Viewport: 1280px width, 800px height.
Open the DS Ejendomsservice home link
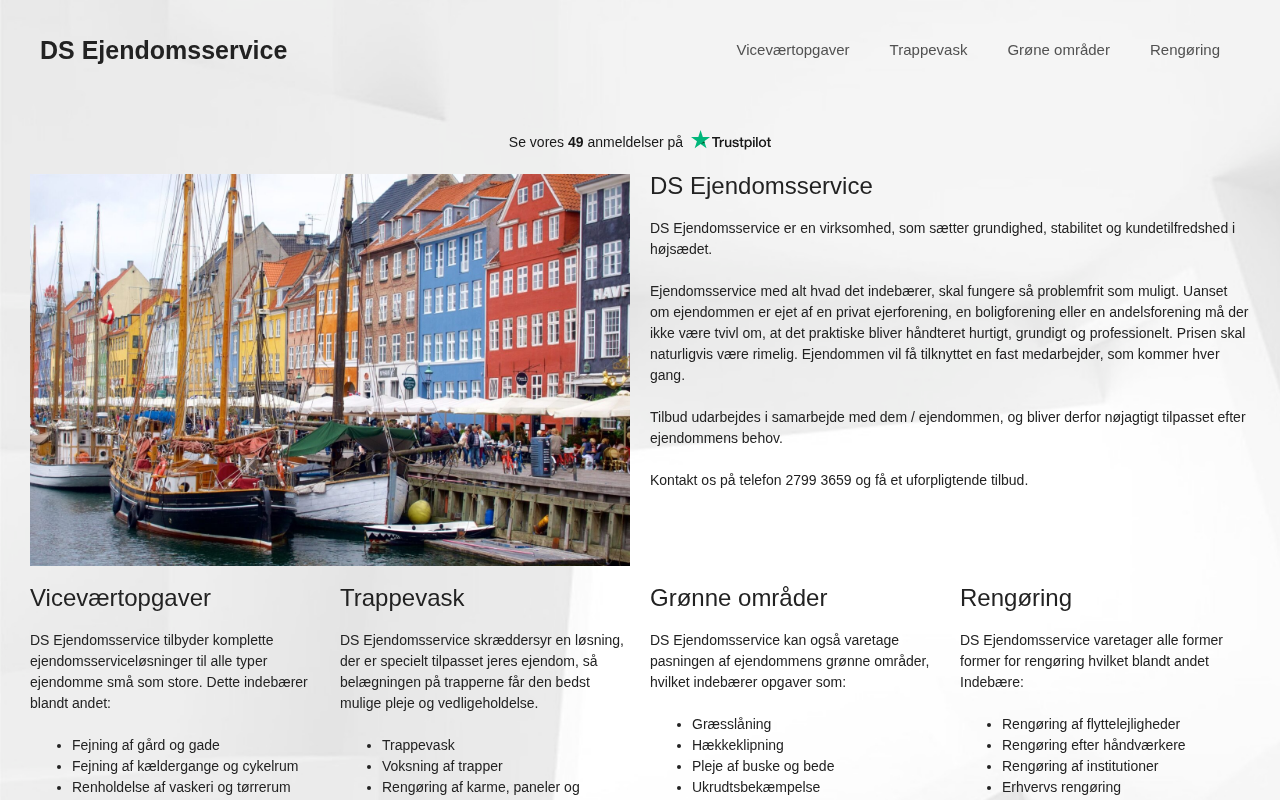(164, 50)
